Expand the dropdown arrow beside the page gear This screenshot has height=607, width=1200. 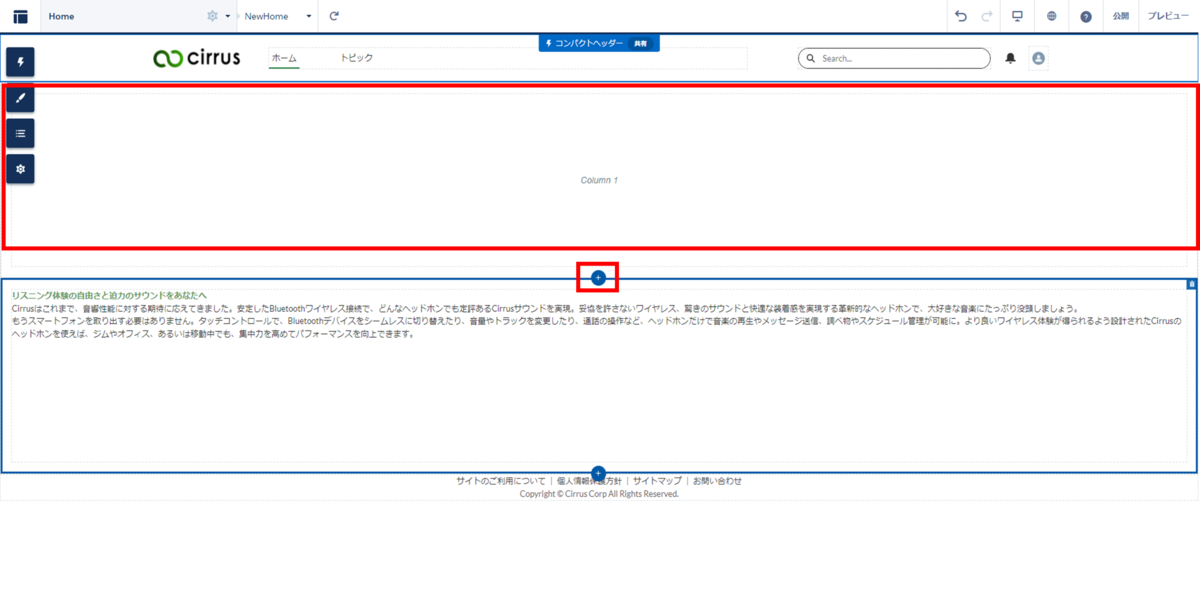click(x=228, y=16)
